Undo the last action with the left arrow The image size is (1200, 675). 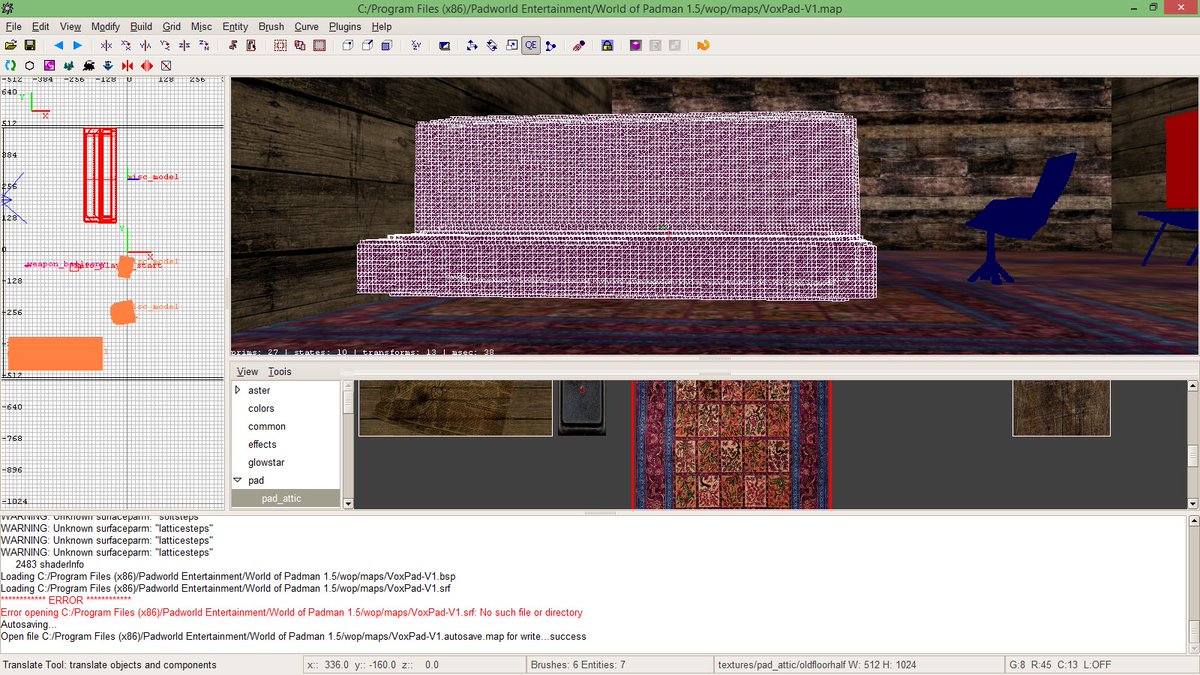(x=58, y=45)
